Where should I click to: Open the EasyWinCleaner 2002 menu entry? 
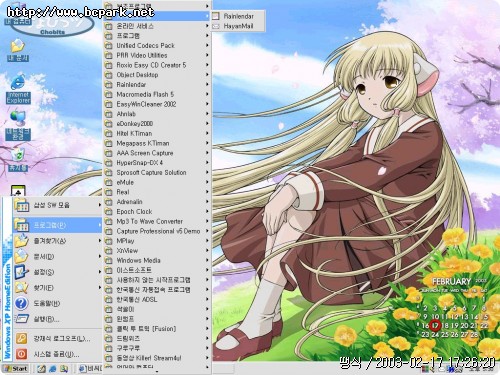pyautogui.click(x=157, y=104)
